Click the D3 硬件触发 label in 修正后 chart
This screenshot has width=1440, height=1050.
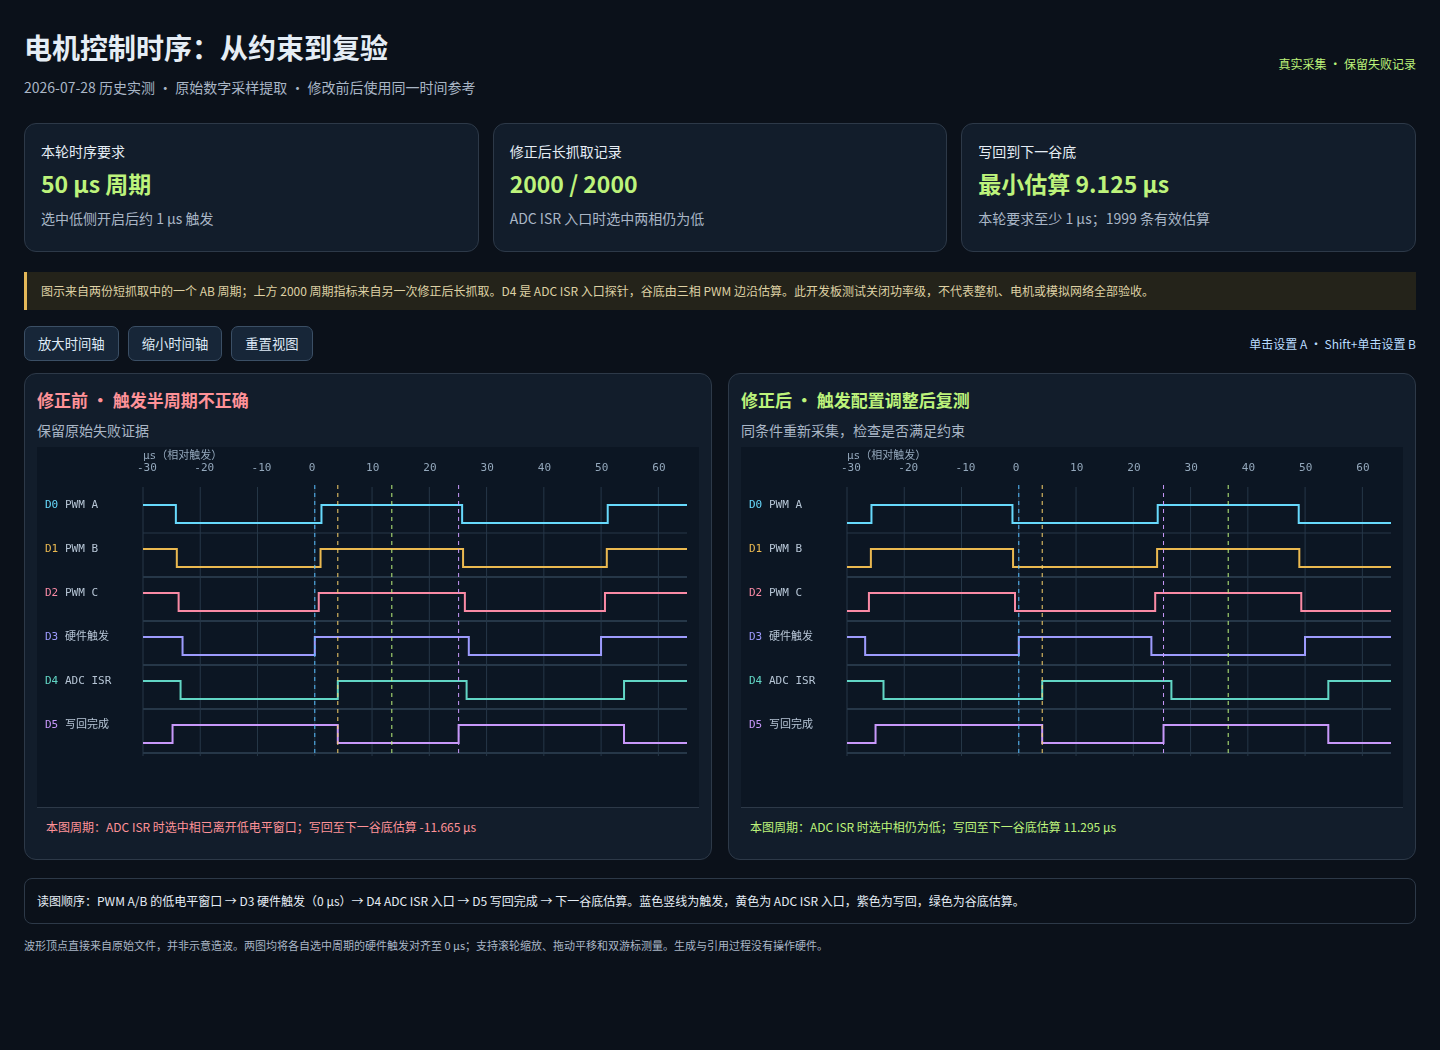coord(781,636)
